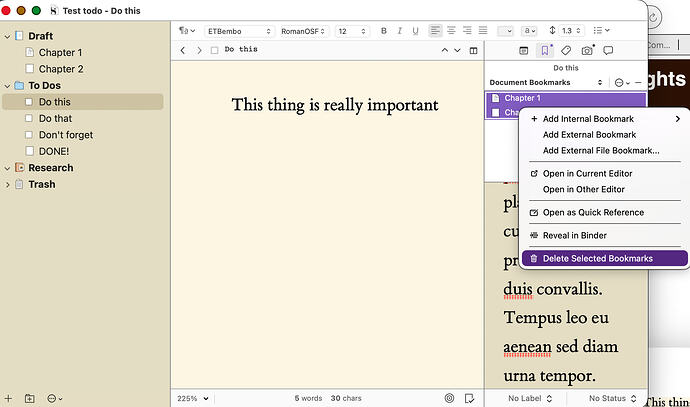Choose Reveal in Binder
Image resolution: width=690 pixels, height=407 pixels.
click(x=605, y=235)
